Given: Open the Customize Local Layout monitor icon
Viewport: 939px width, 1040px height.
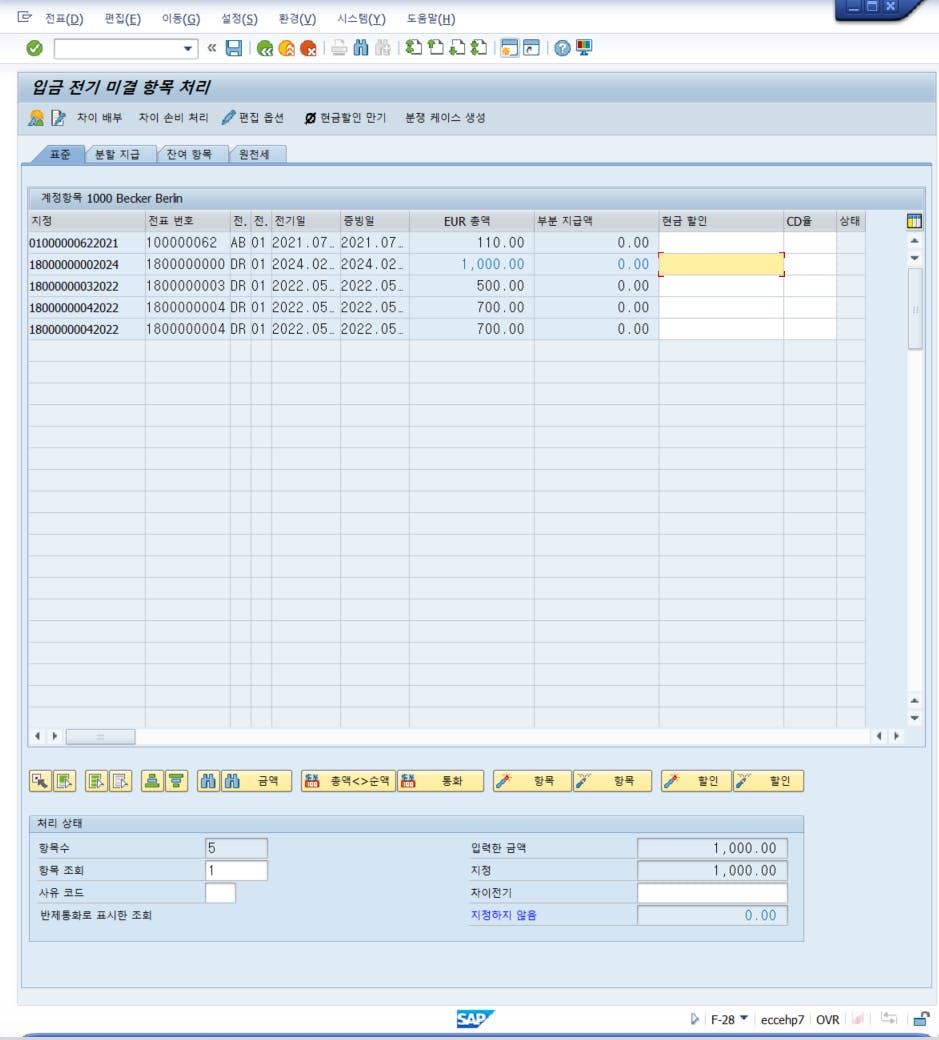Looking at the screenshot, I should pyautogui.click(x=584, y=48).
